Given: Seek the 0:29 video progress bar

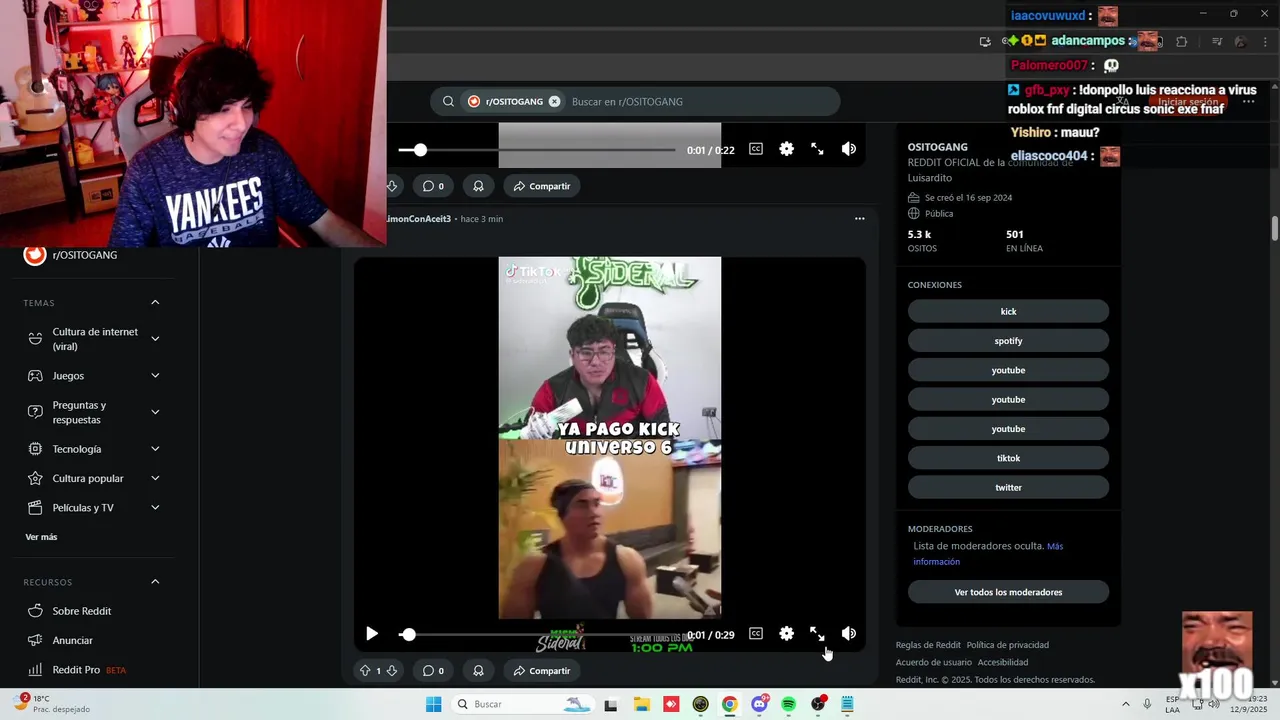Looking at the screenshot, I should point(539,635).
